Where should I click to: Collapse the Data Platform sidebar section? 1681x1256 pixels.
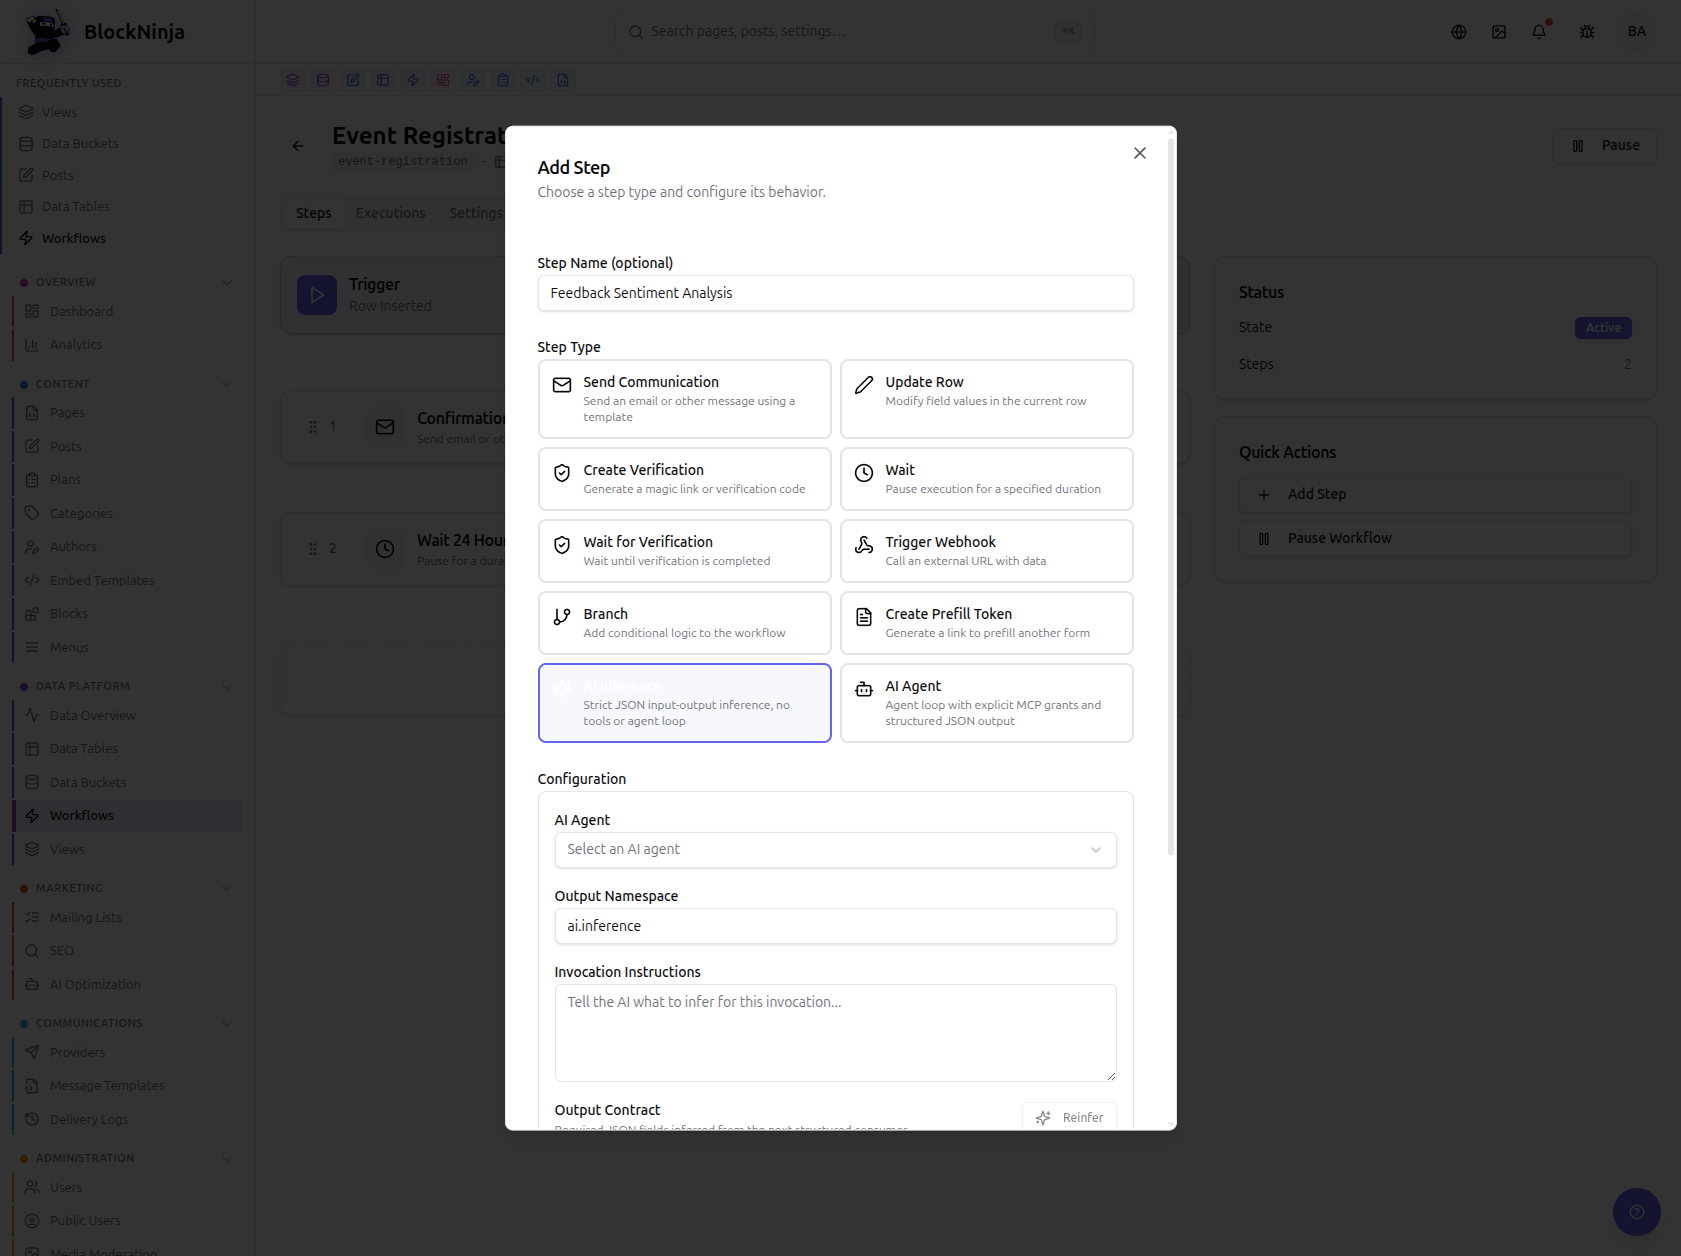tap(226, 686)
